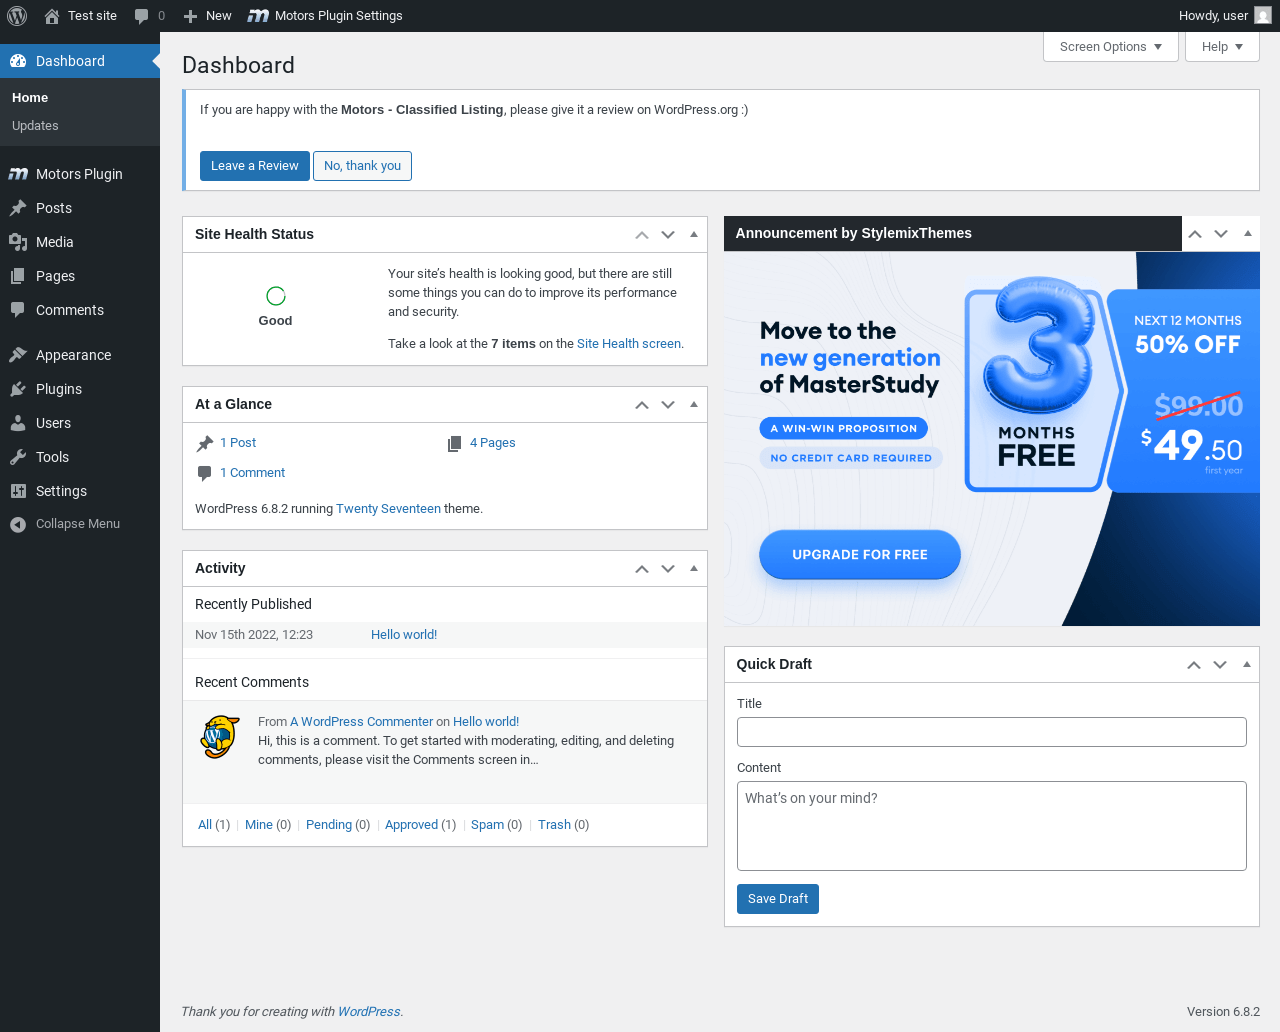Click the WordPress logo in admin bar
This screenshot has width=1280, height=1032.
17,16
